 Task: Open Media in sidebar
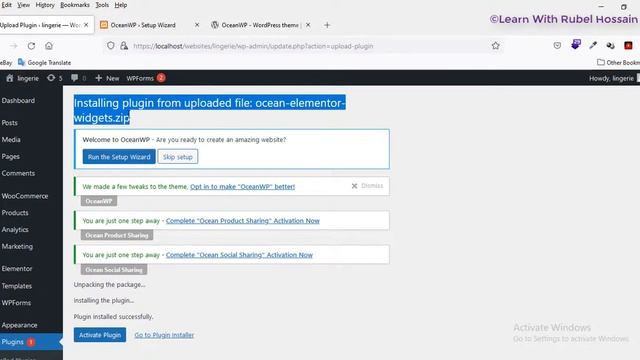pos(11,140)
